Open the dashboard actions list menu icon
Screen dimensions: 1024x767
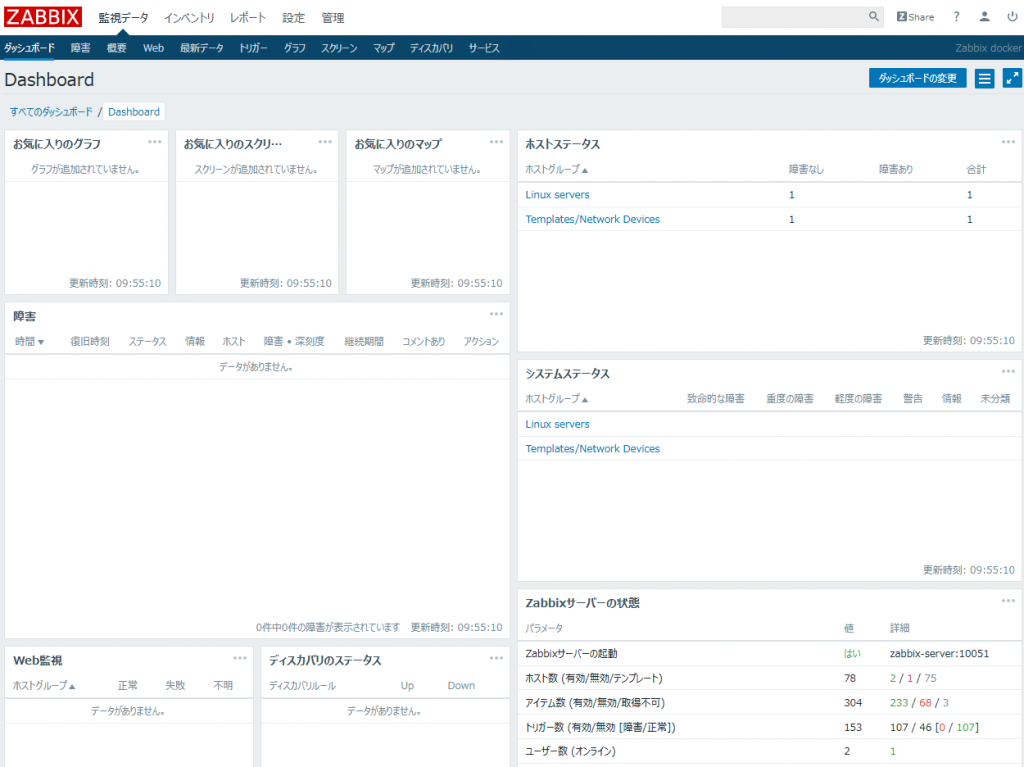coord(984,79)
